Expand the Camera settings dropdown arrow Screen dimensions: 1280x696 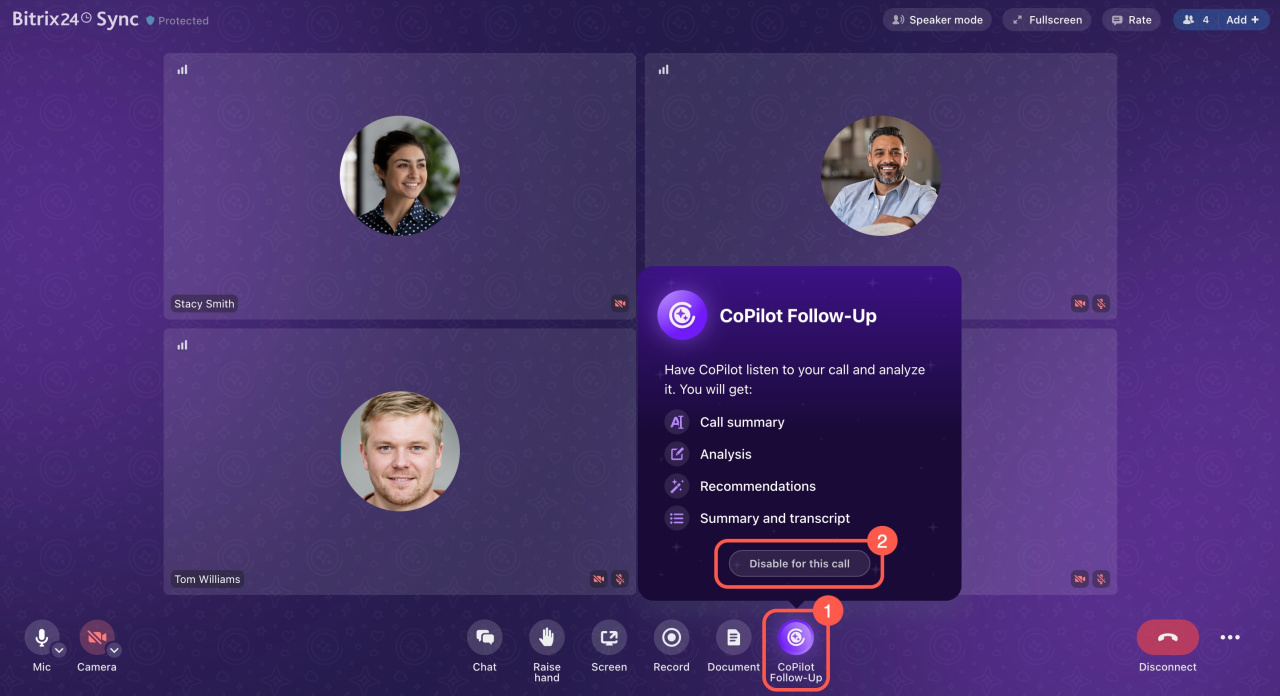(x=114, y=650)
